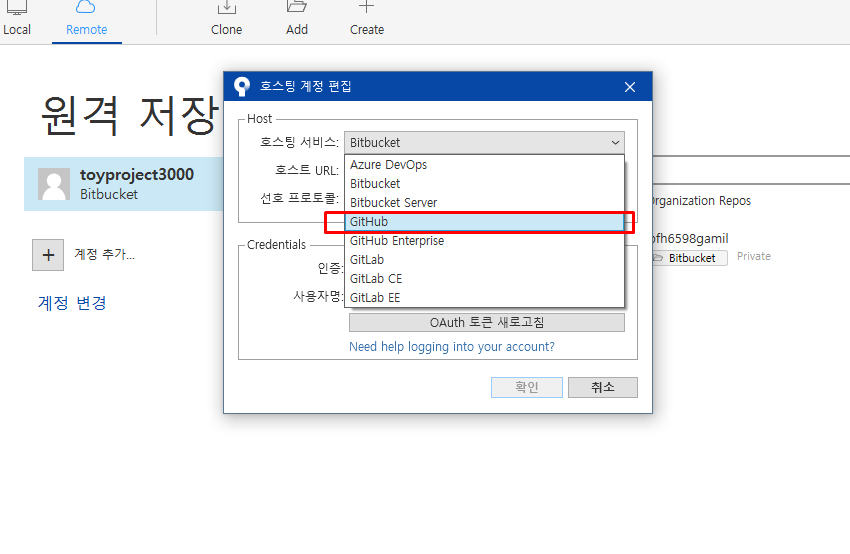
Task: Choose Bitbucket Server from the list
Action: point(484,203)
